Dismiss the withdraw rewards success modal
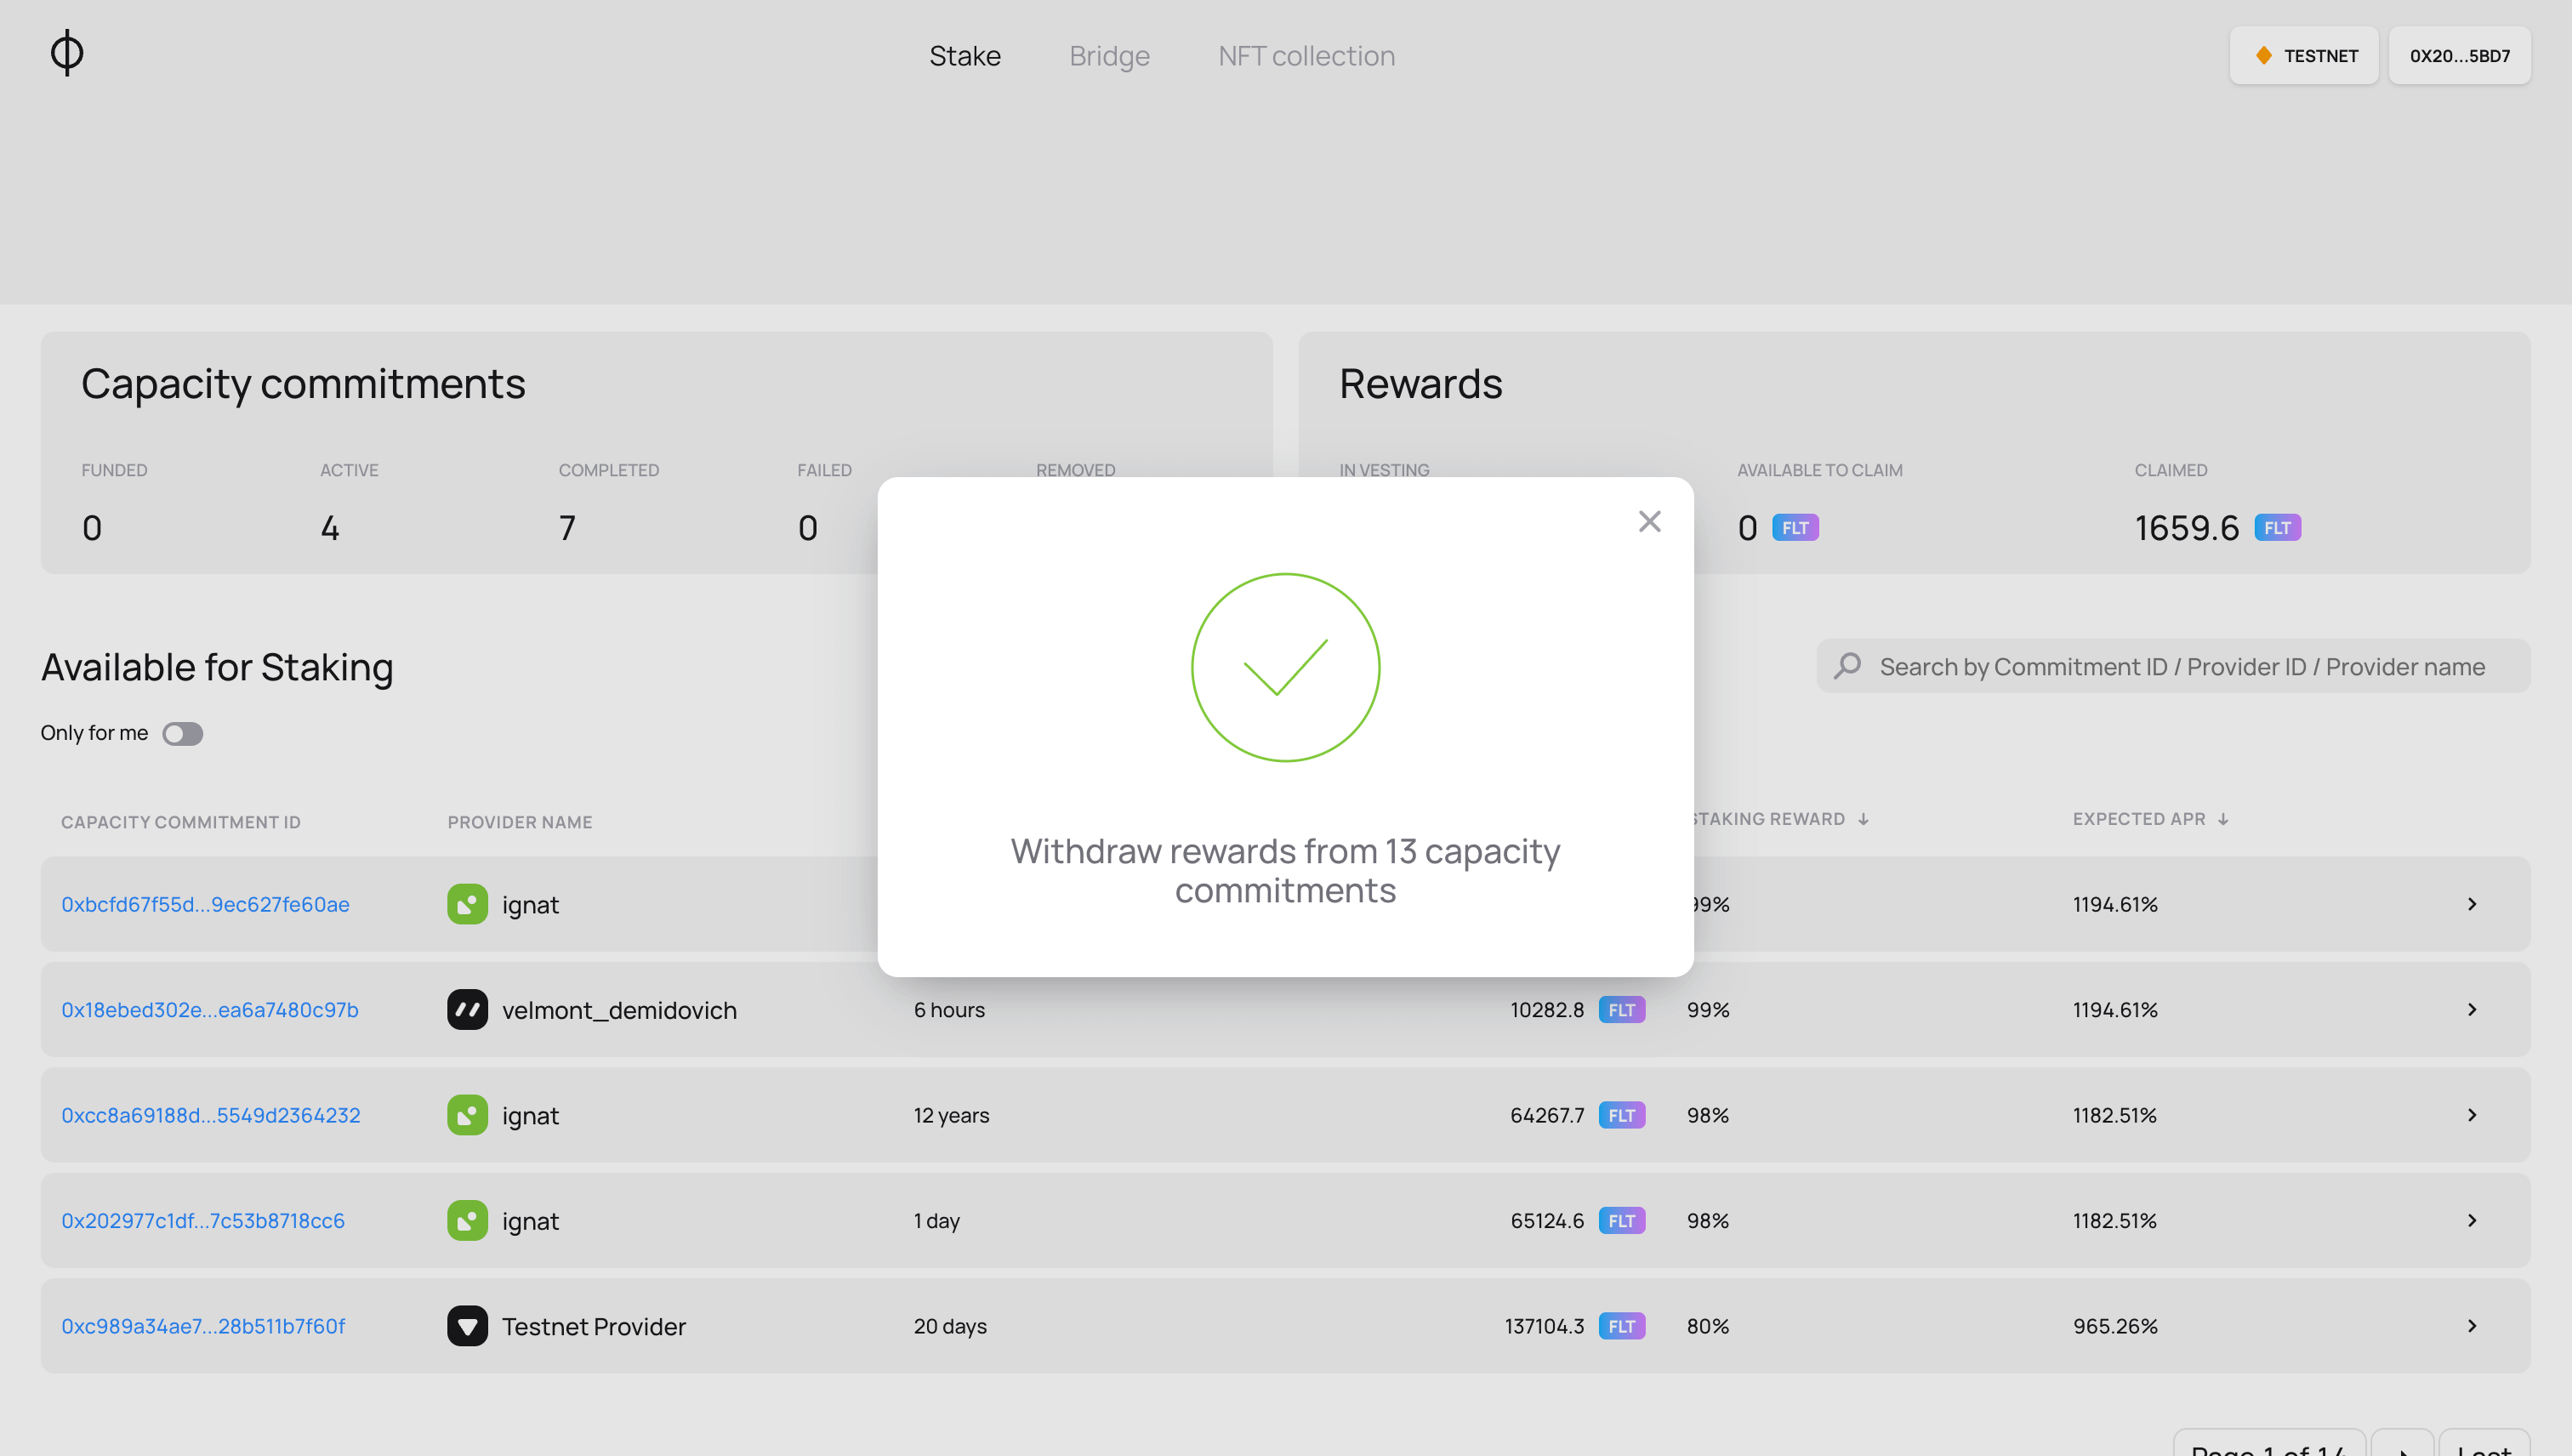Viewport: 2572px width, 1456px height. pyautogui.click(x=1650, y=521)
